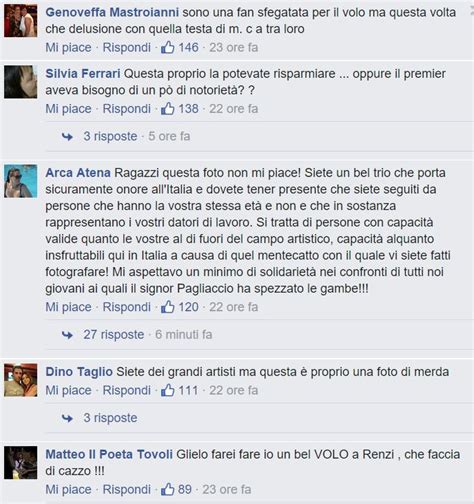The image size is (474, 504).
Task: Click thumbs-up icon showing 89 likes
Action: (x=167, y=489)
